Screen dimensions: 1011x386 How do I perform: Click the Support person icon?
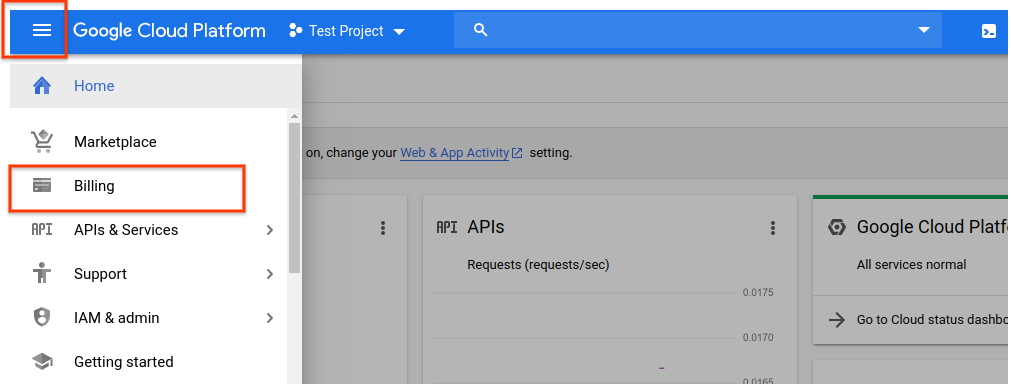(42, 274)
